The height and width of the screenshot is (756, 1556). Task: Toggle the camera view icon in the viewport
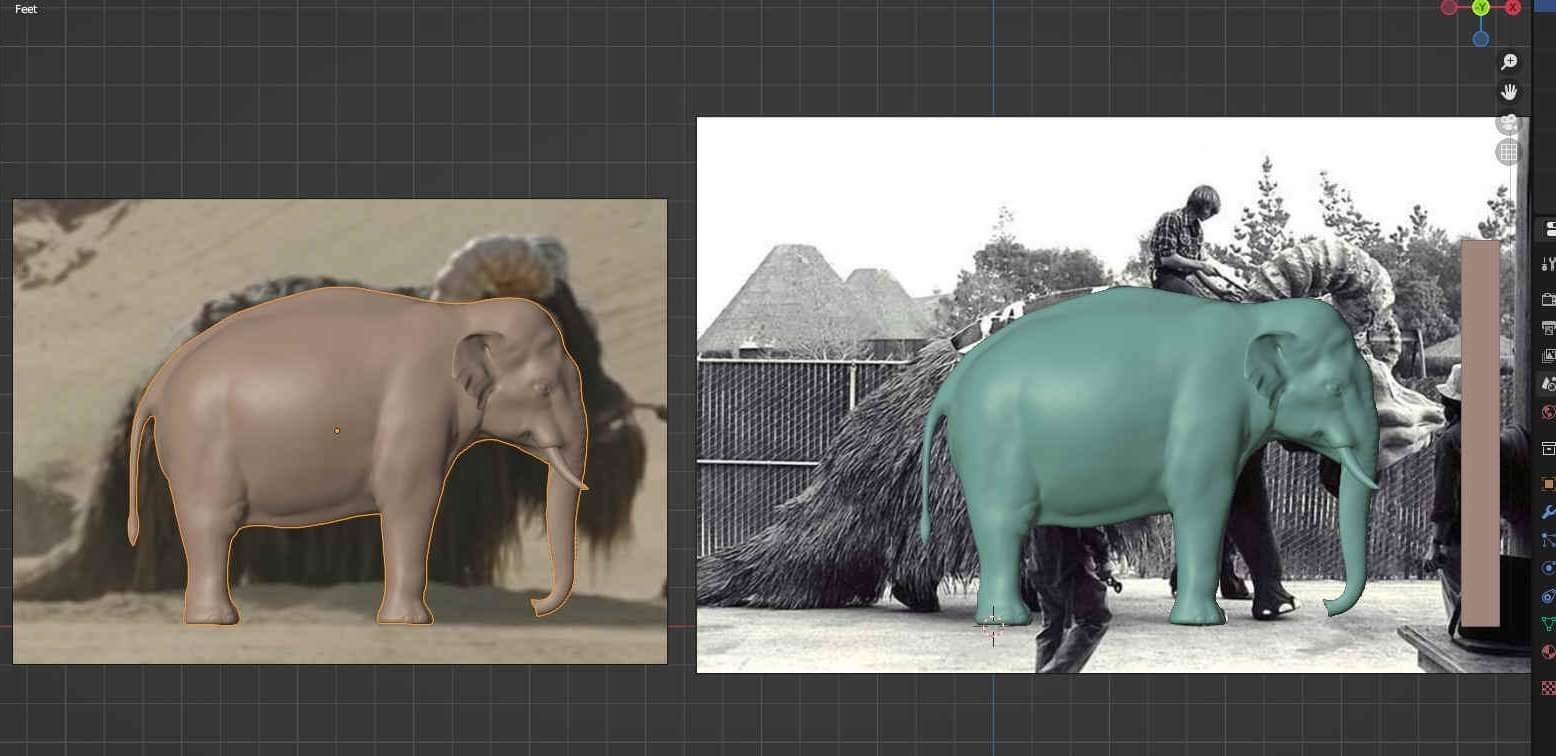[1508, 122]
